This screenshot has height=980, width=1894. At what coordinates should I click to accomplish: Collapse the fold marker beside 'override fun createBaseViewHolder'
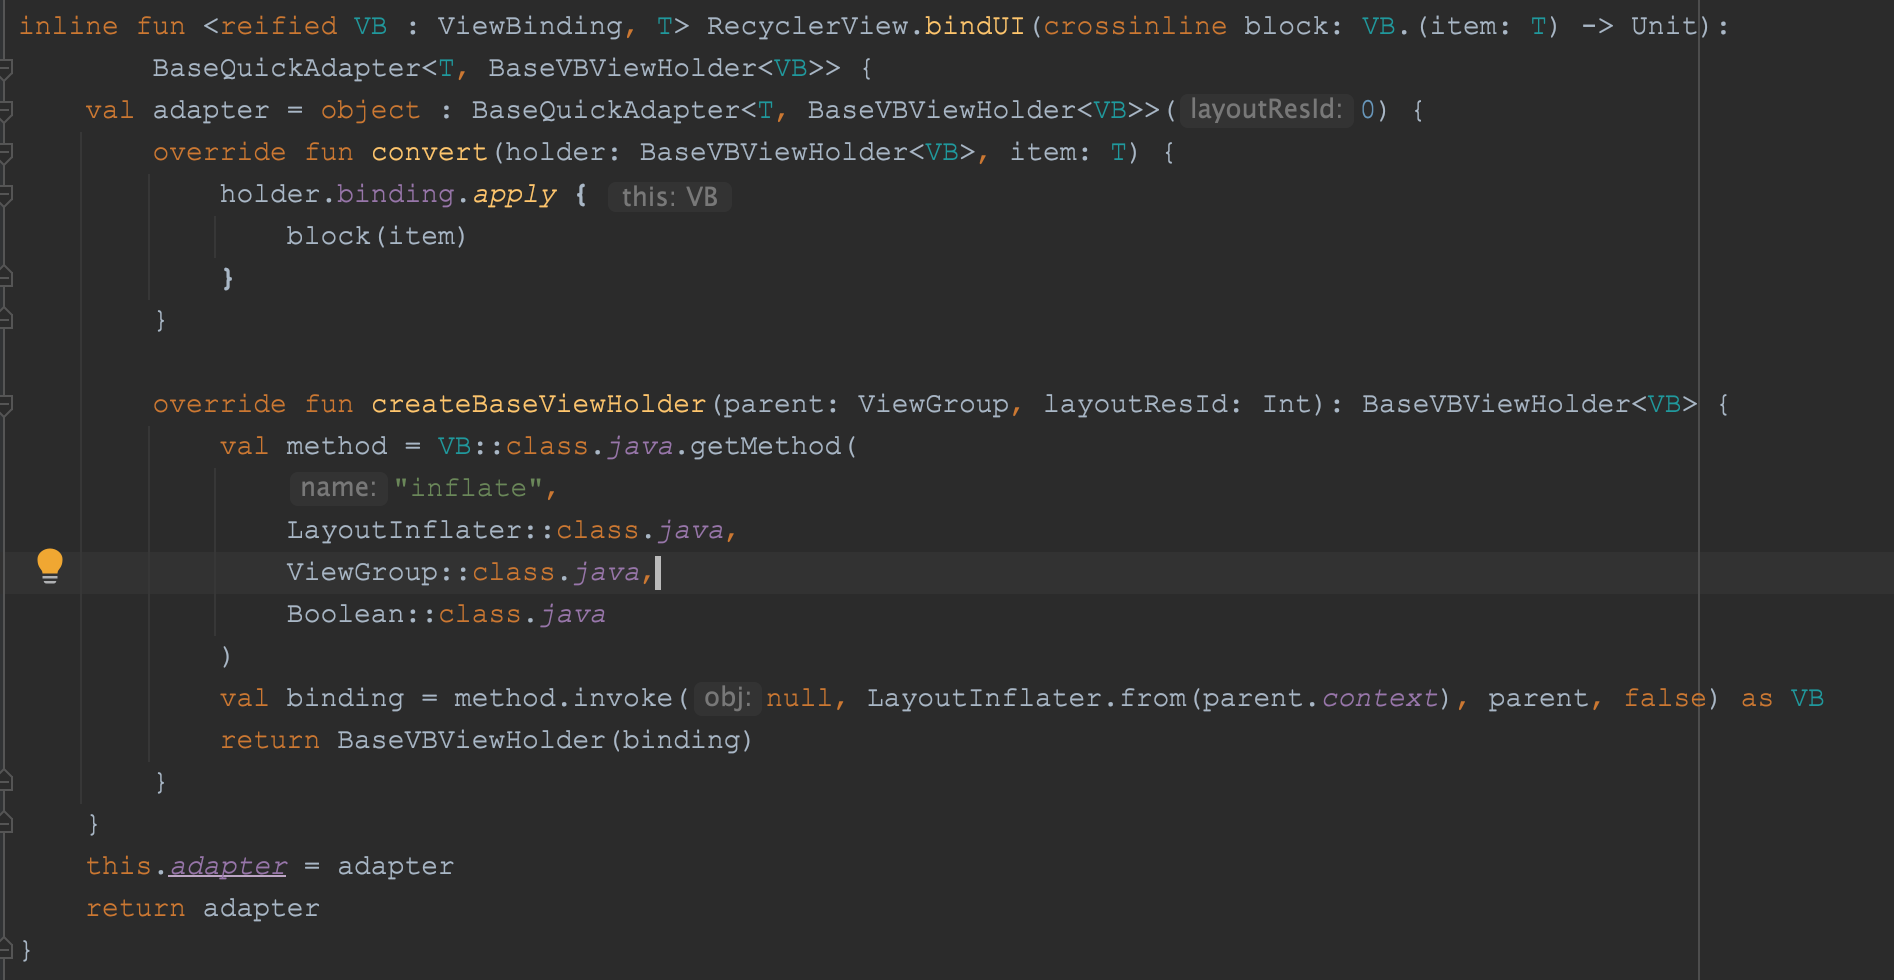6,404
